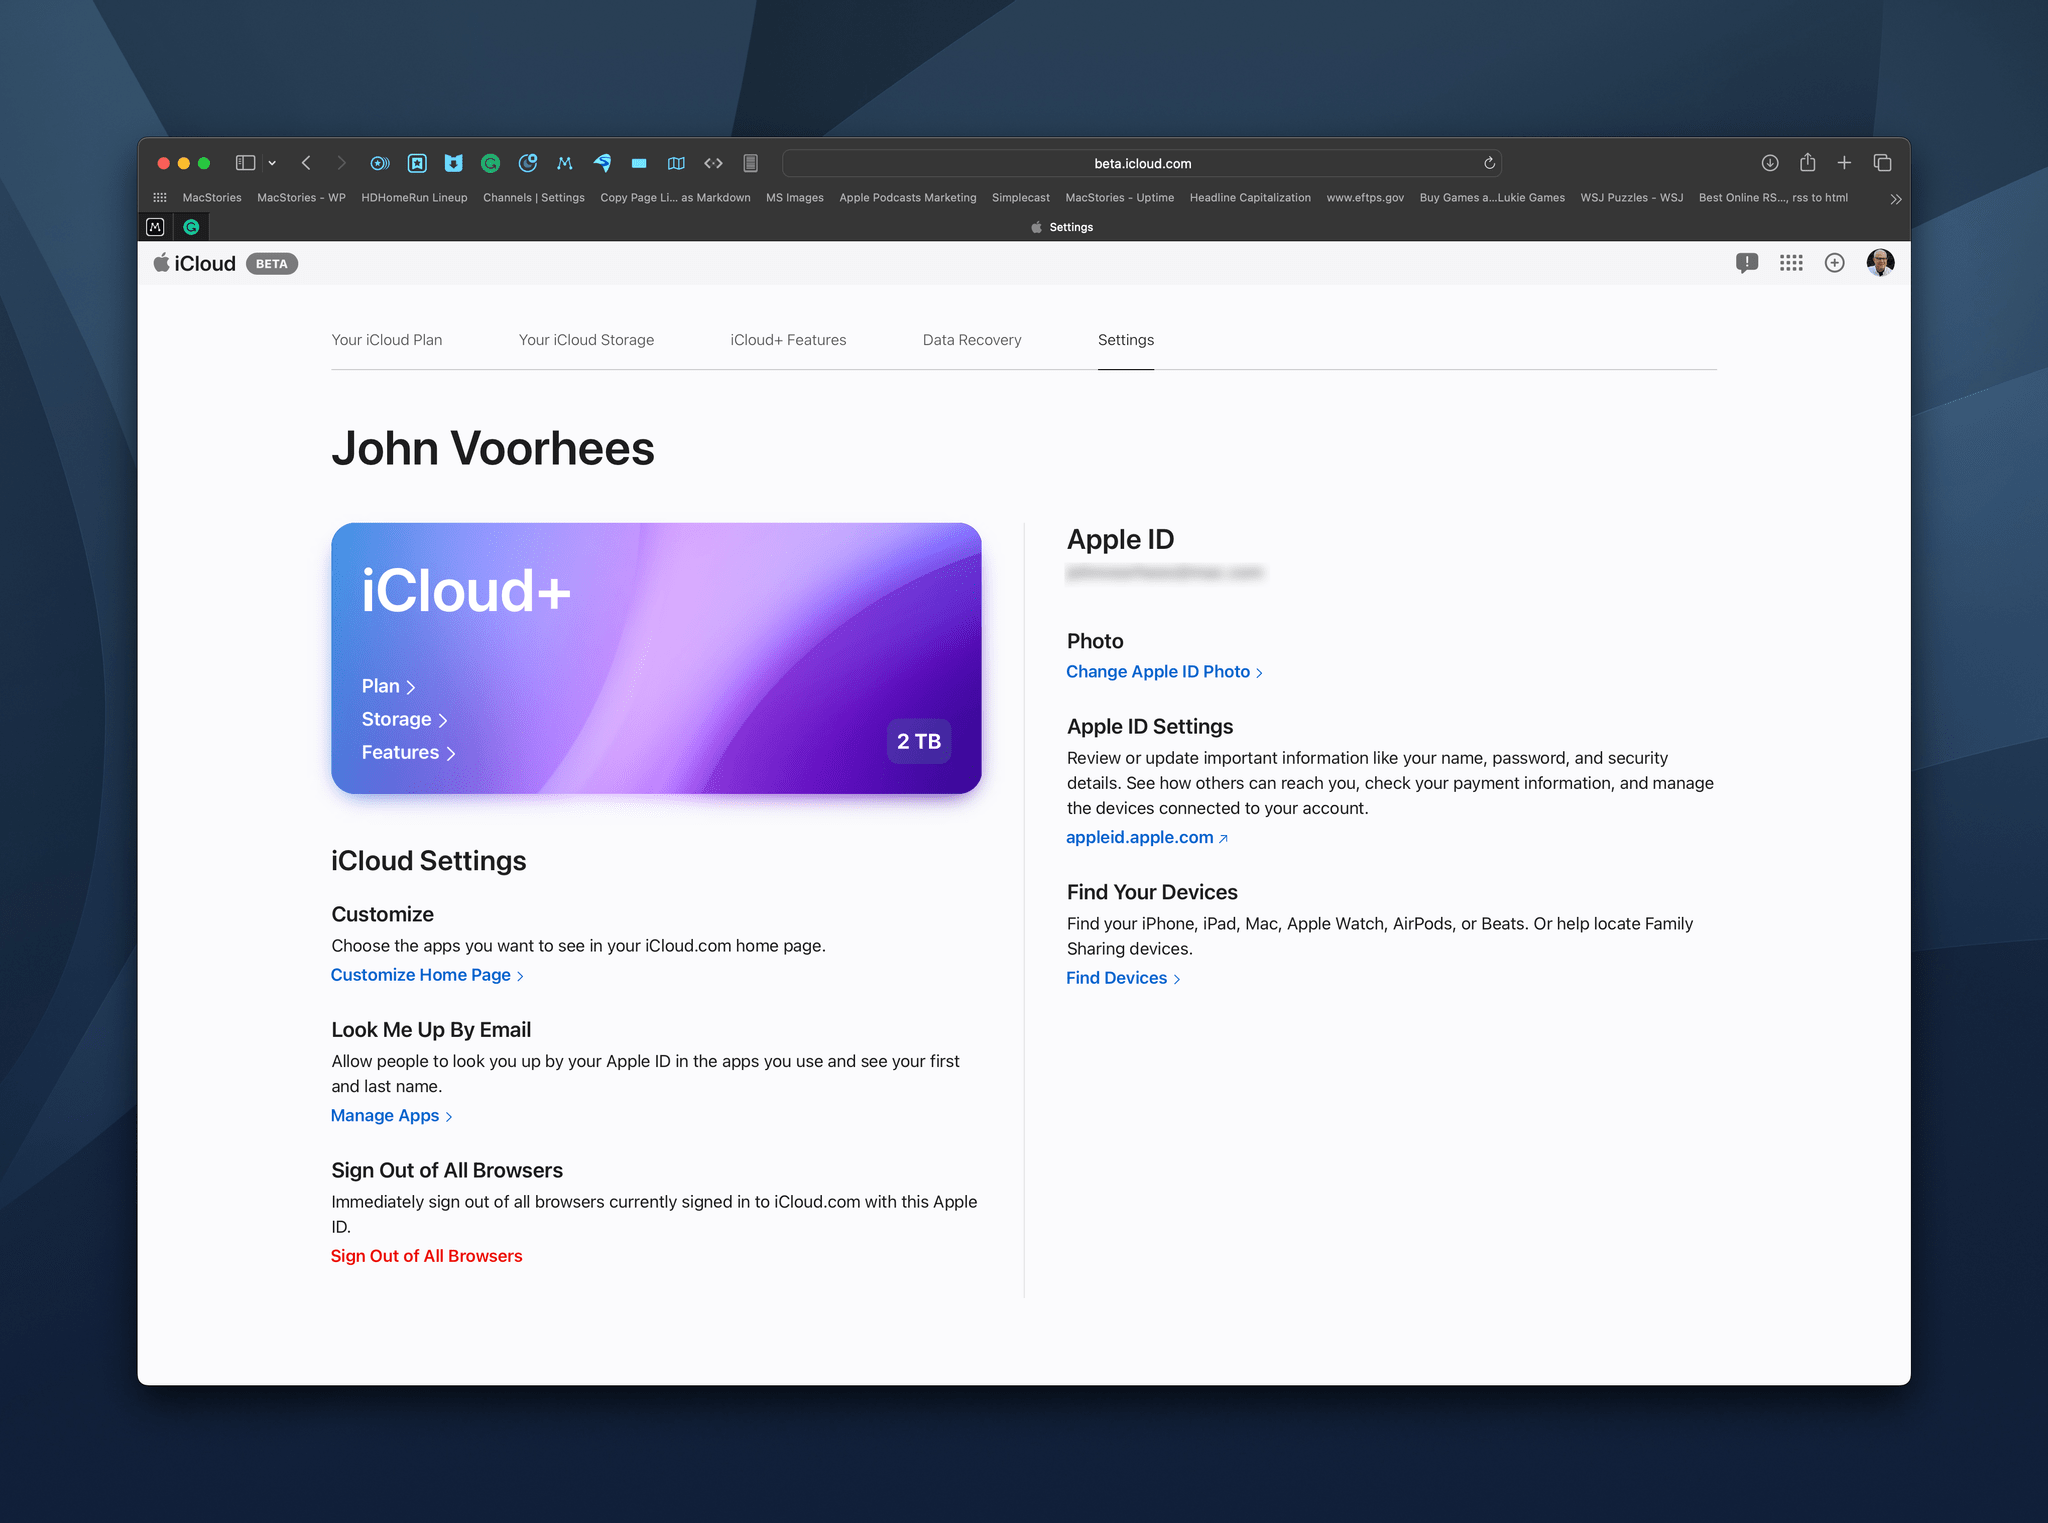Select the MacStories favicon tab icon
The width and height of the screenshot is (2048, 1523).
pos(155,226)
